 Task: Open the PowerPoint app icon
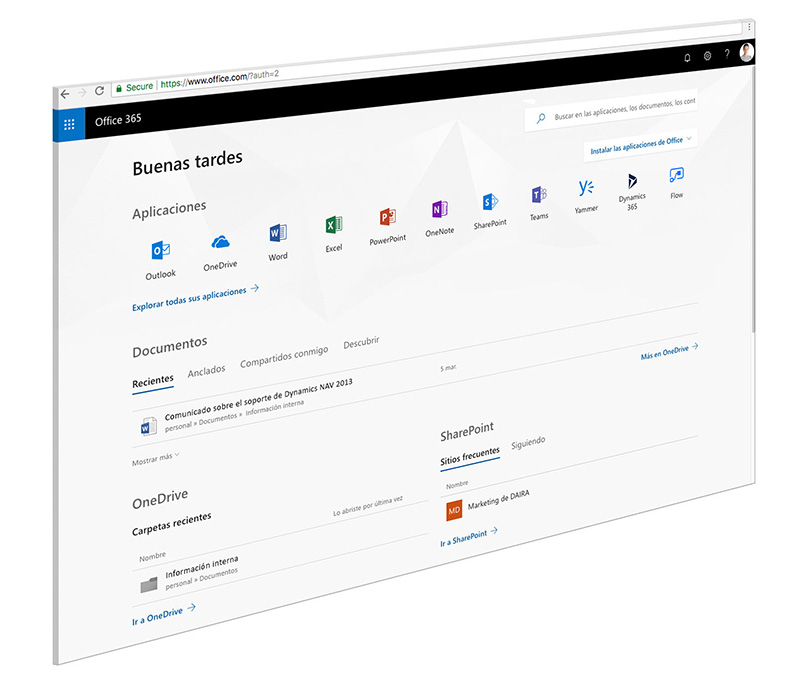388,217
